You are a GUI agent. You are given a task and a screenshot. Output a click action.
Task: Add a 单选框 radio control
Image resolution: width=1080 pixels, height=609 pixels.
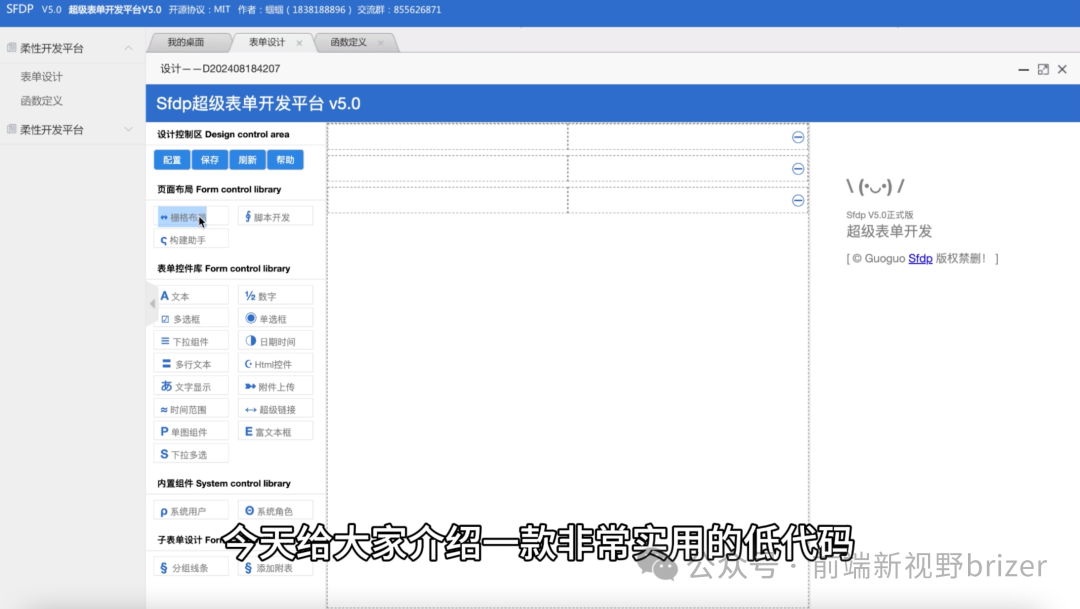(x=275, y=318)
